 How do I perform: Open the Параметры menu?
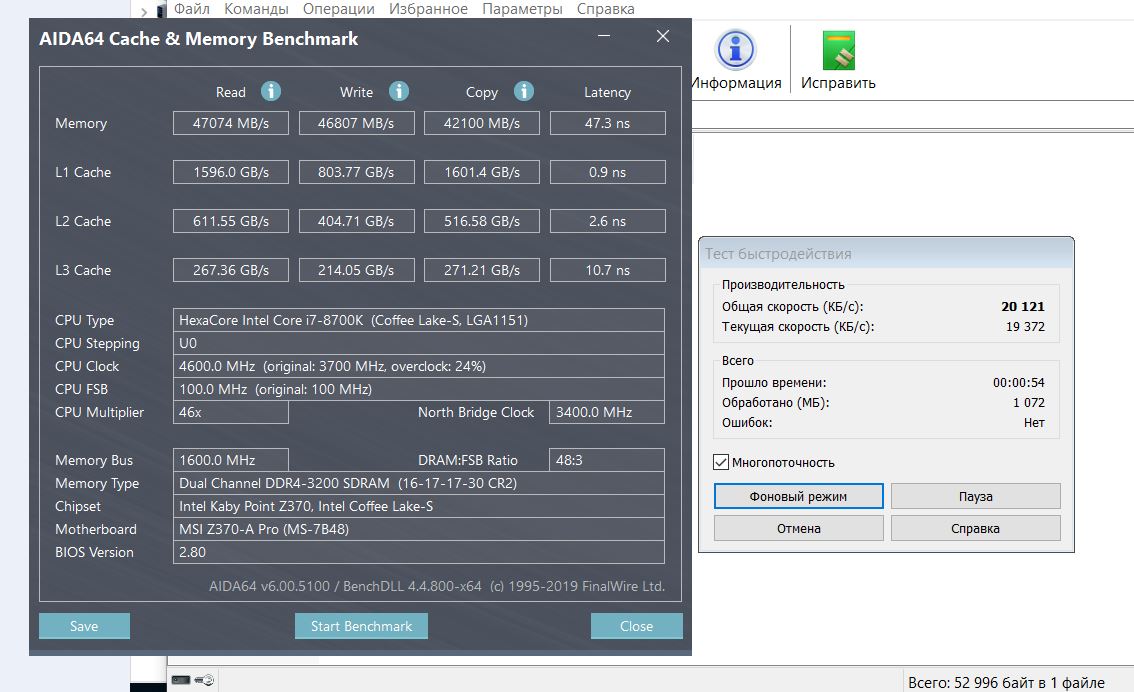click(x=522, y=9)
